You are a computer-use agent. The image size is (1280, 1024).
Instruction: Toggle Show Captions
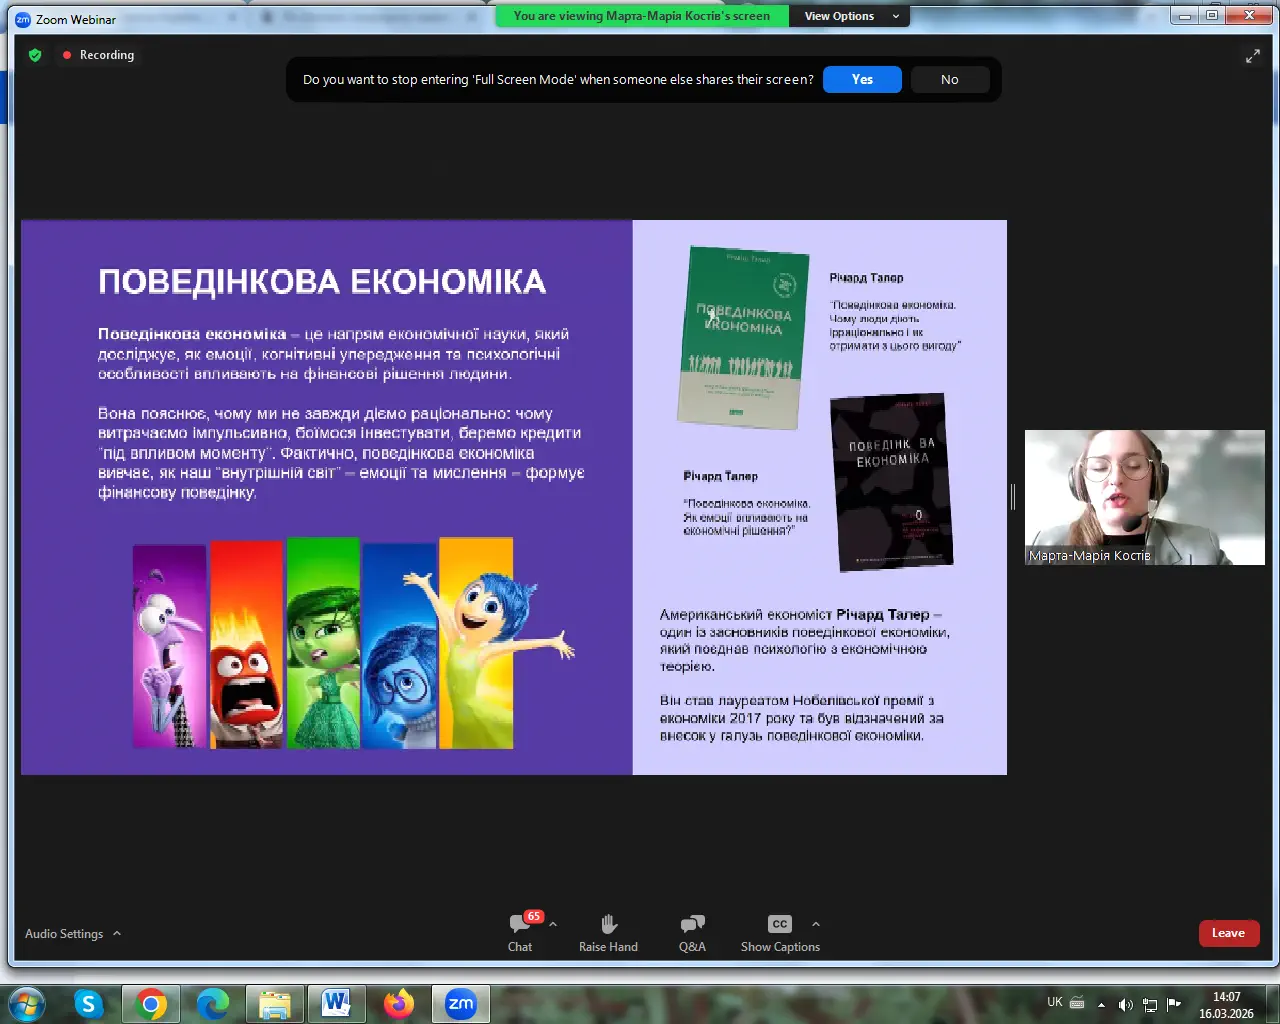pos(780,932)
